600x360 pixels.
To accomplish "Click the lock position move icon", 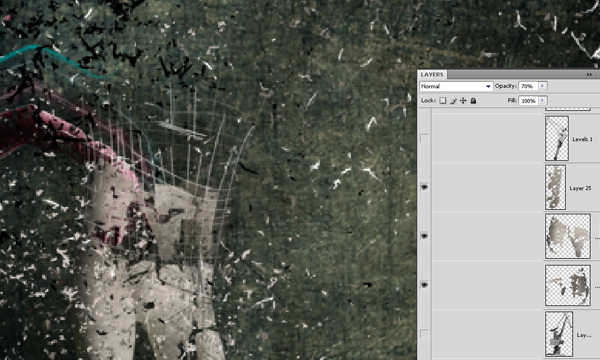I will (x=463, y=101).
